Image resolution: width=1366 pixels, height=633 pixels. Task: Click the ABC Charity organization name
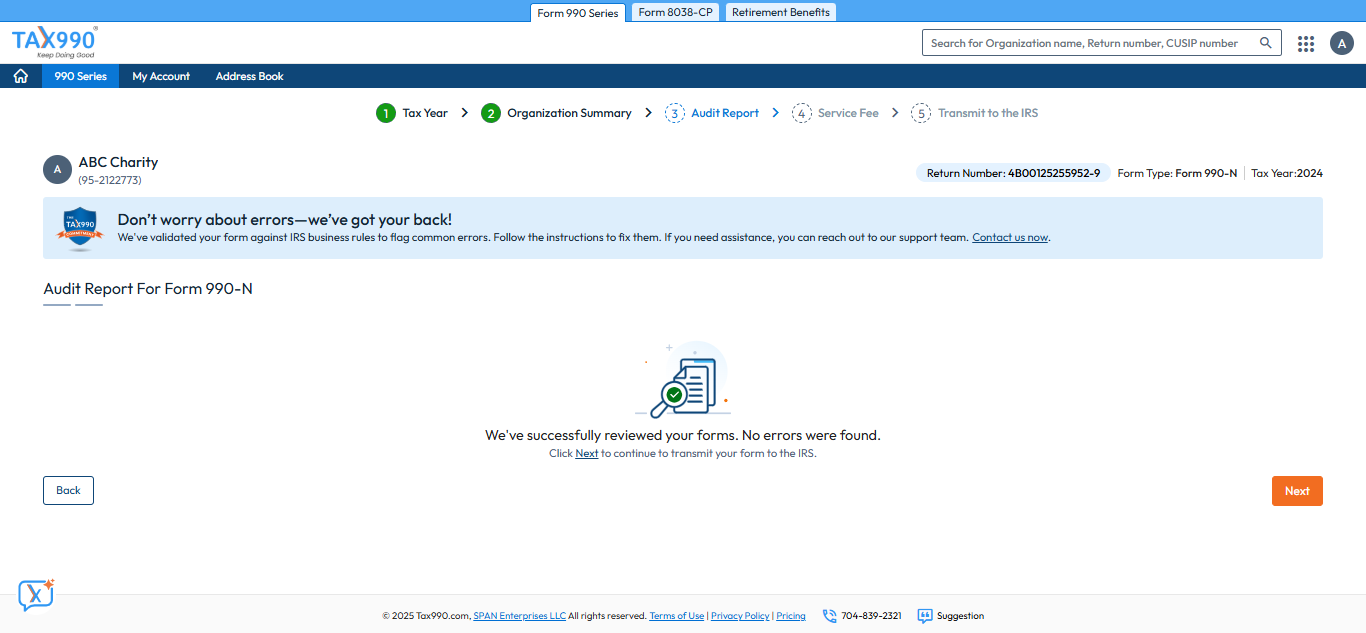(118, 162)
